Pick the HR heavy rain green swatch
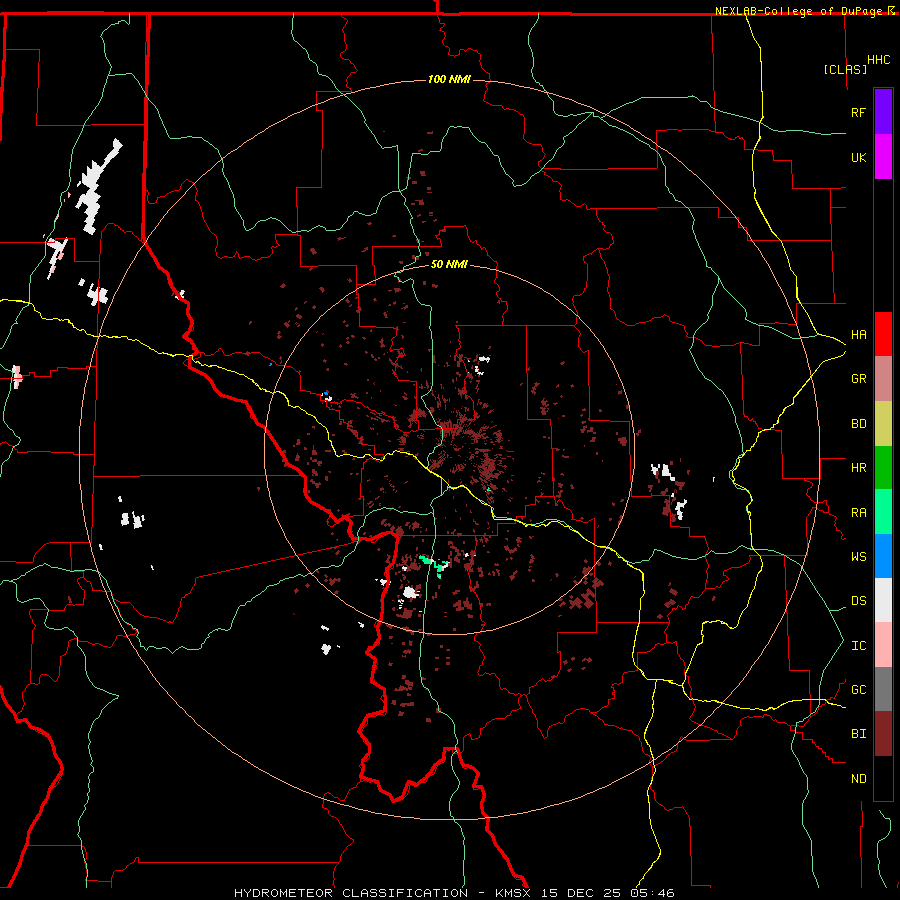The width and height of the screenshot is (900, 900). [883, 468]
